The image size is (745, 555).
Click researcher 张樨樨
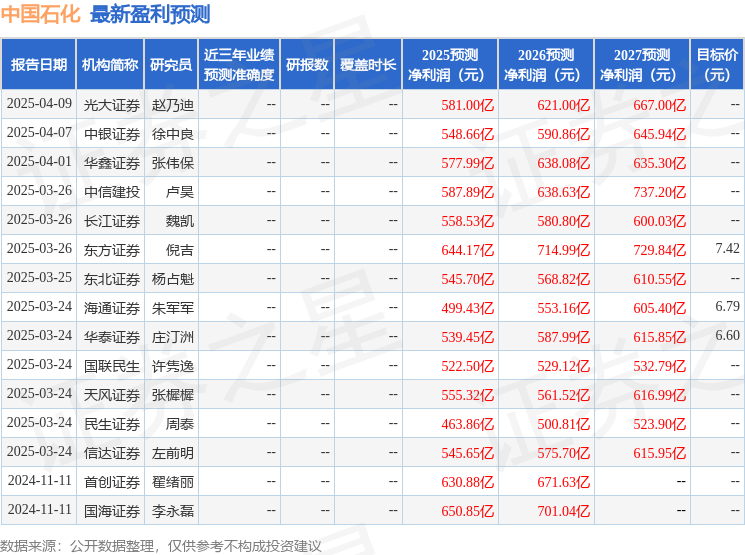pos(172,395)
